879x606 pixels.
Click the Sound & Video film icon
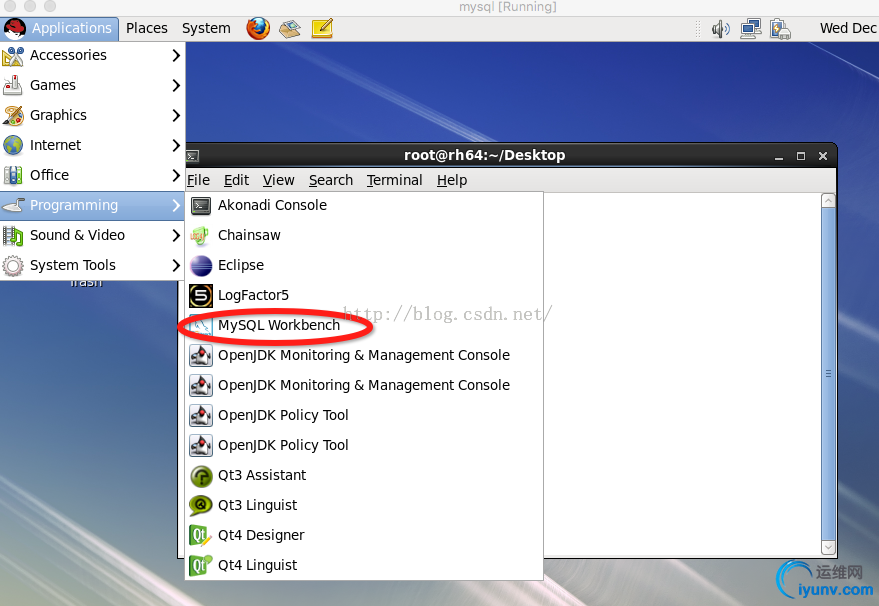coord(13,235)
